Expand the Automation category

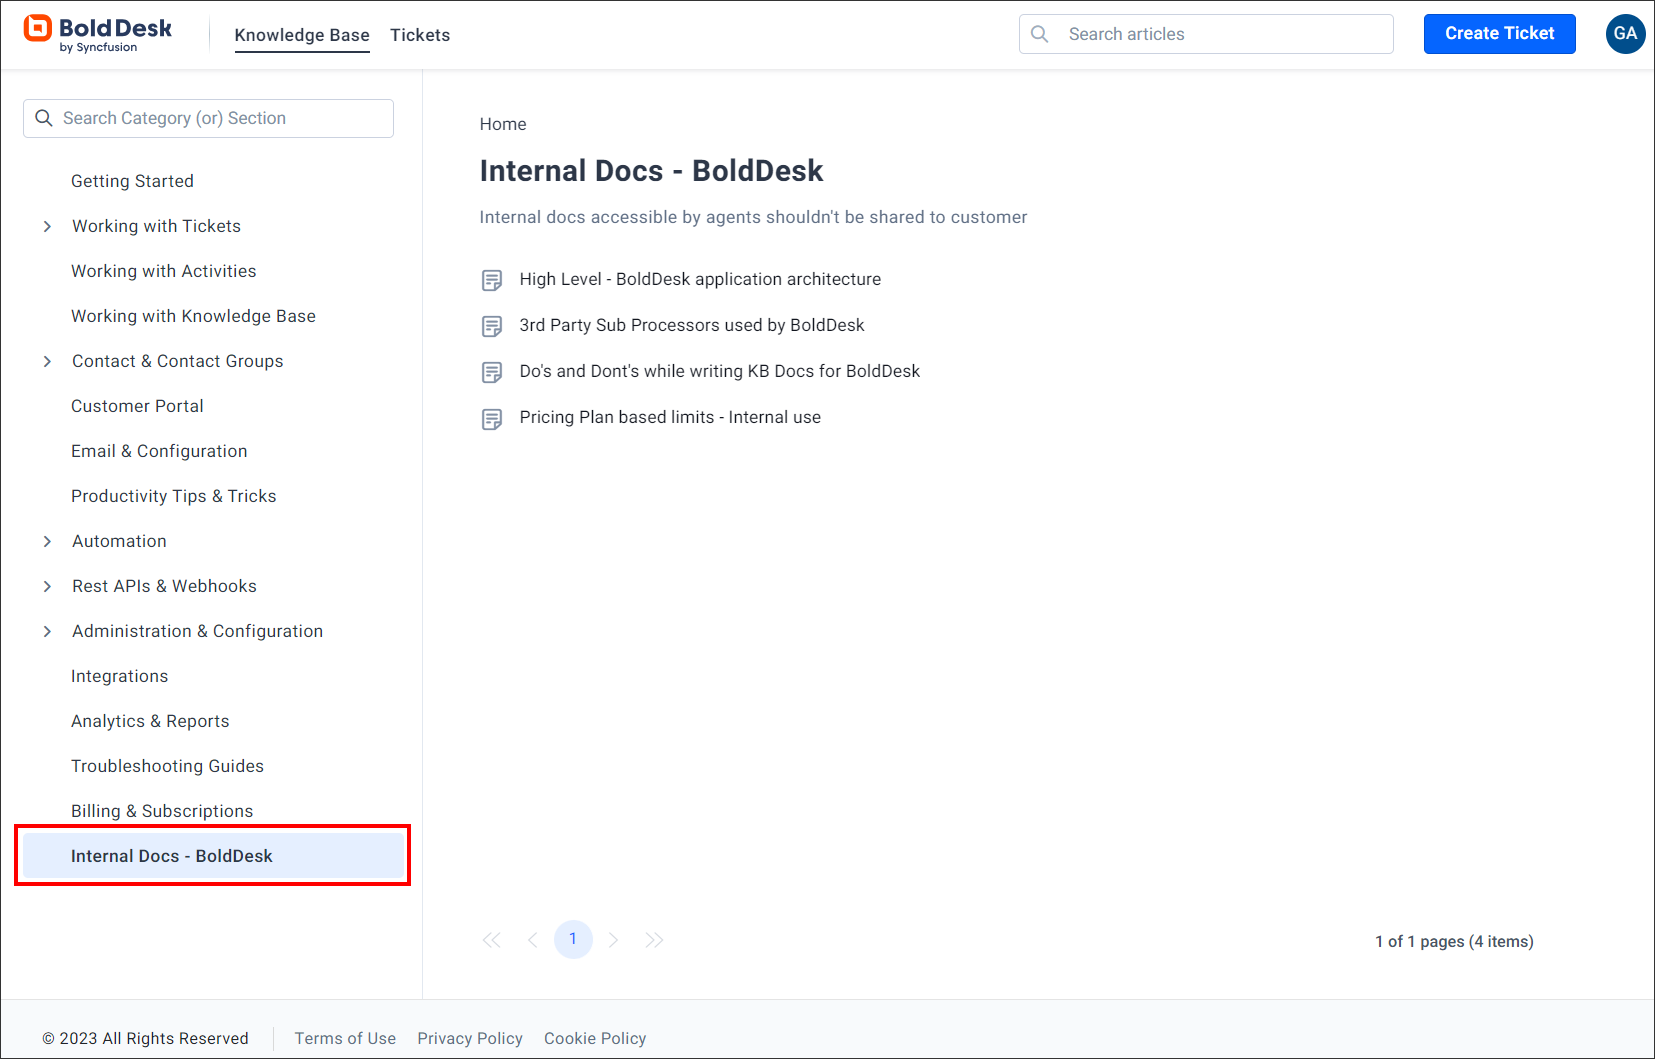tap(47, 542)
